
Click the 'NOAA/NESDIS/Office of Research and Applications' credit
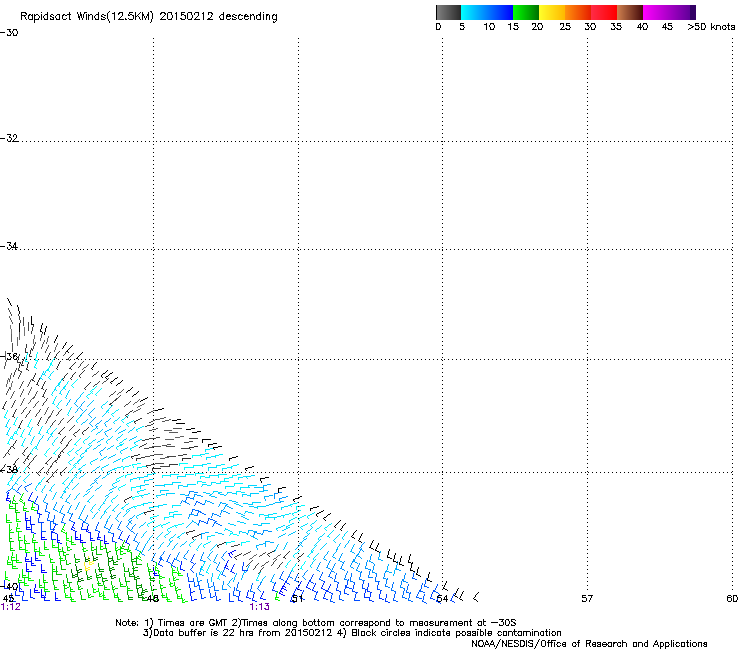pyautogui.click(x=589, y=644)
